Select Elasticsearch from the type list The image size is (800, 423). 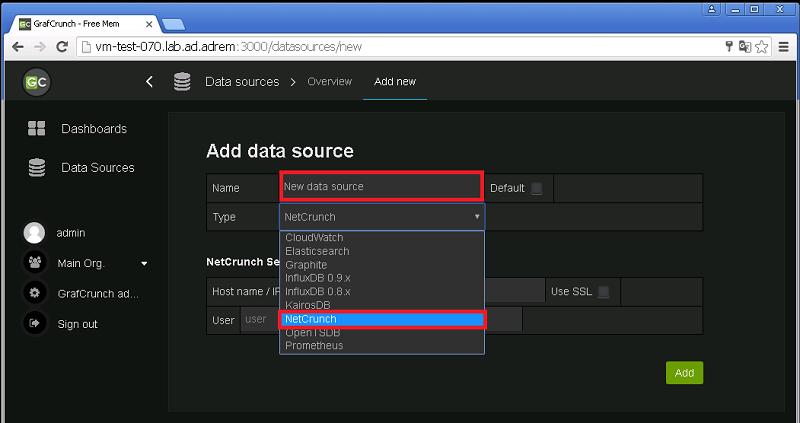pos(382,251)
